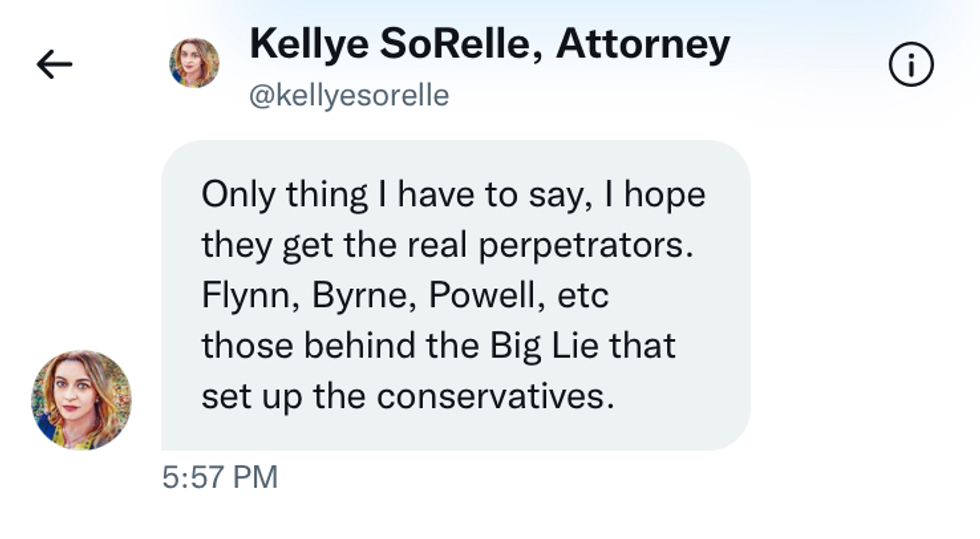Click the small profile avatar in the header
Image resolution: width=980 pixels, height=539 pixels.
pos(194,63)
